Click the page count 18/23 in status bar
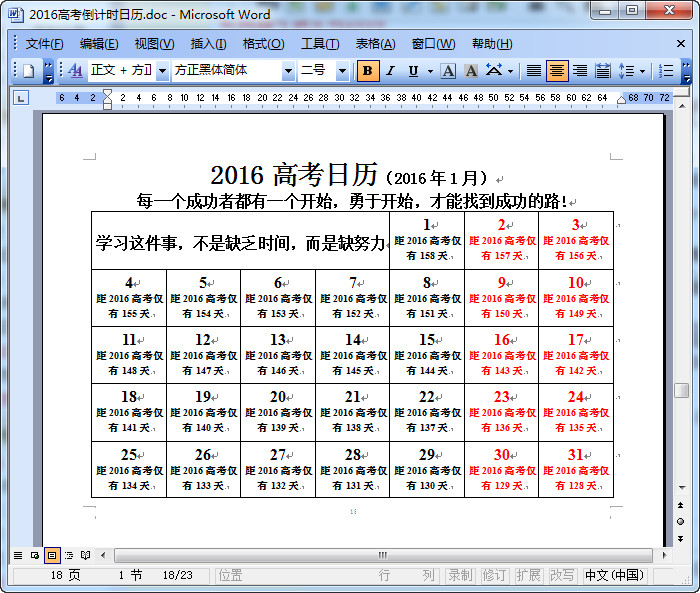This screenshot has height=593, width=700. [x=178, y=575]
